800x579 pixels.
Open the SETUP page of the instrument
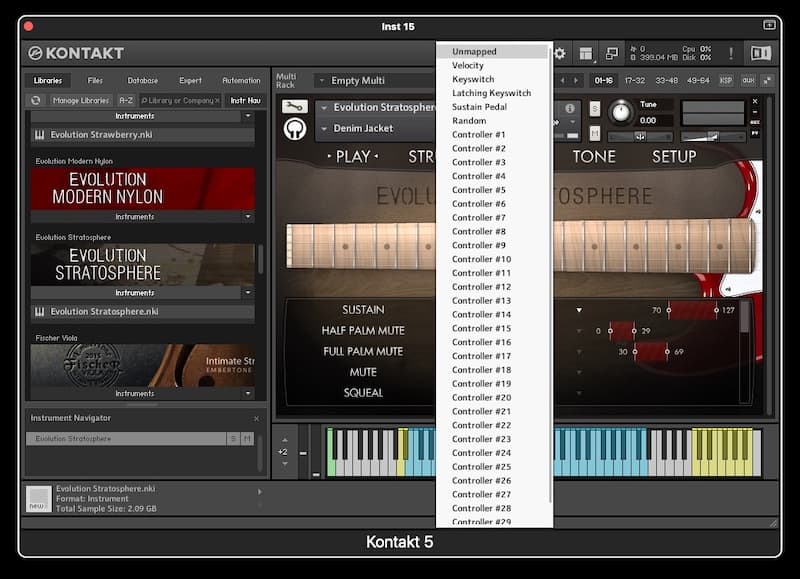coord(674,157)
